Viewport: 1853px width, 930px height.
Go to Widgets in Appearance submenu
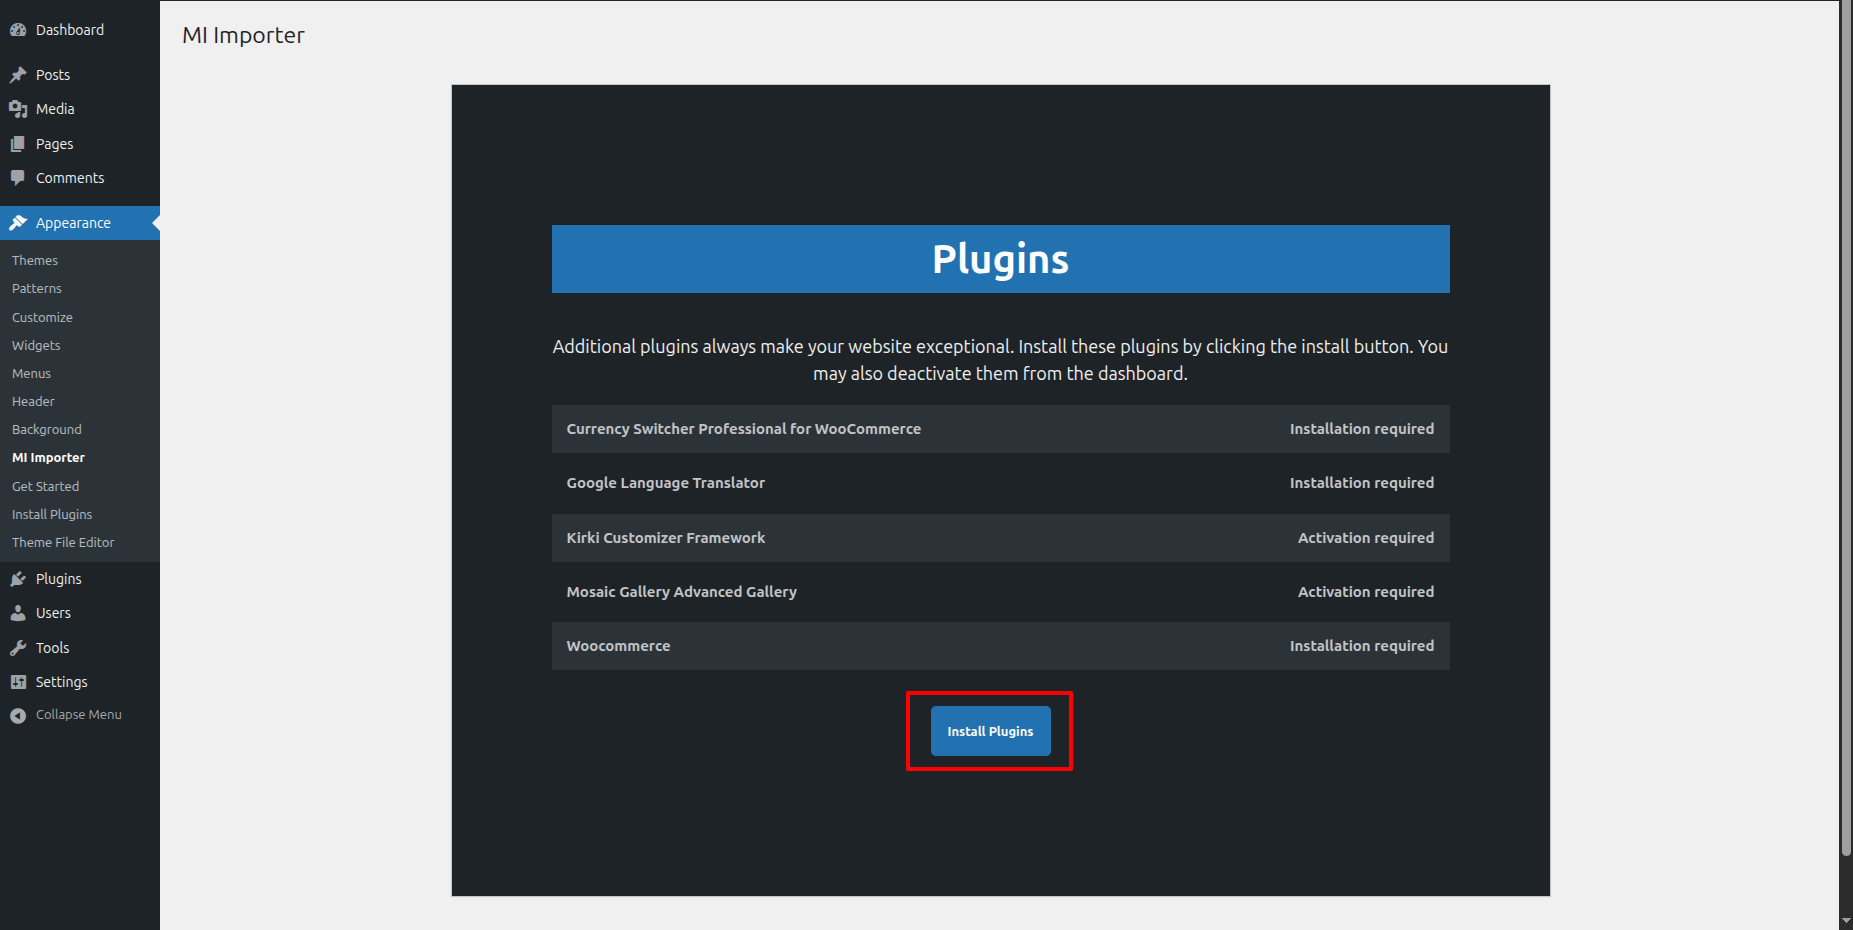pyautogui.click(x=36, y=345)
